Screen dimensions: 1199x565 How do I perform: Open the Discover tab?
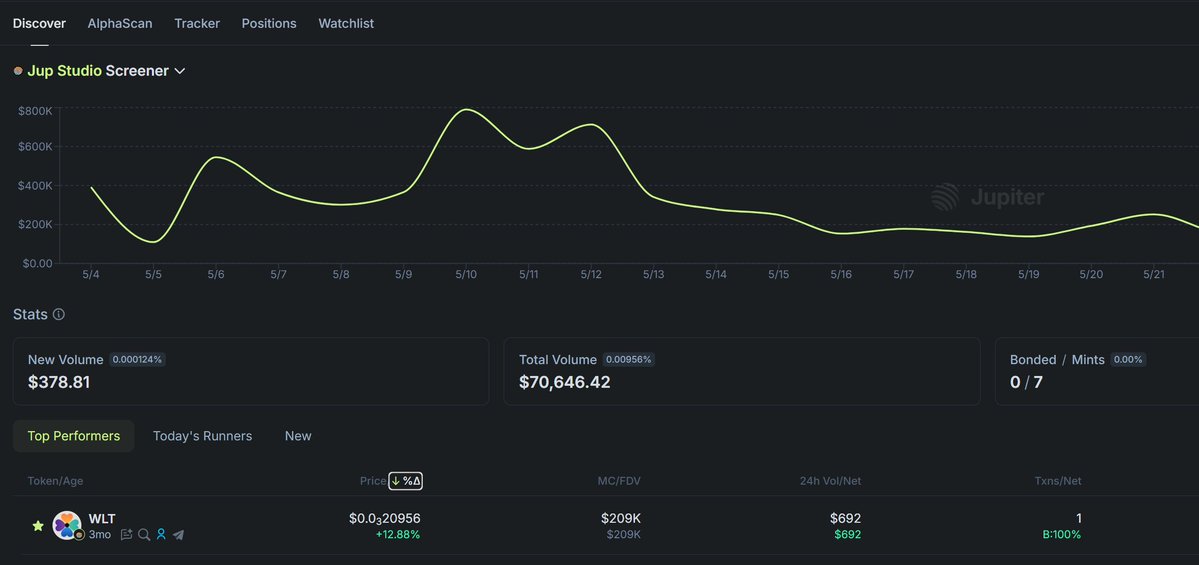tap(39, 24)
